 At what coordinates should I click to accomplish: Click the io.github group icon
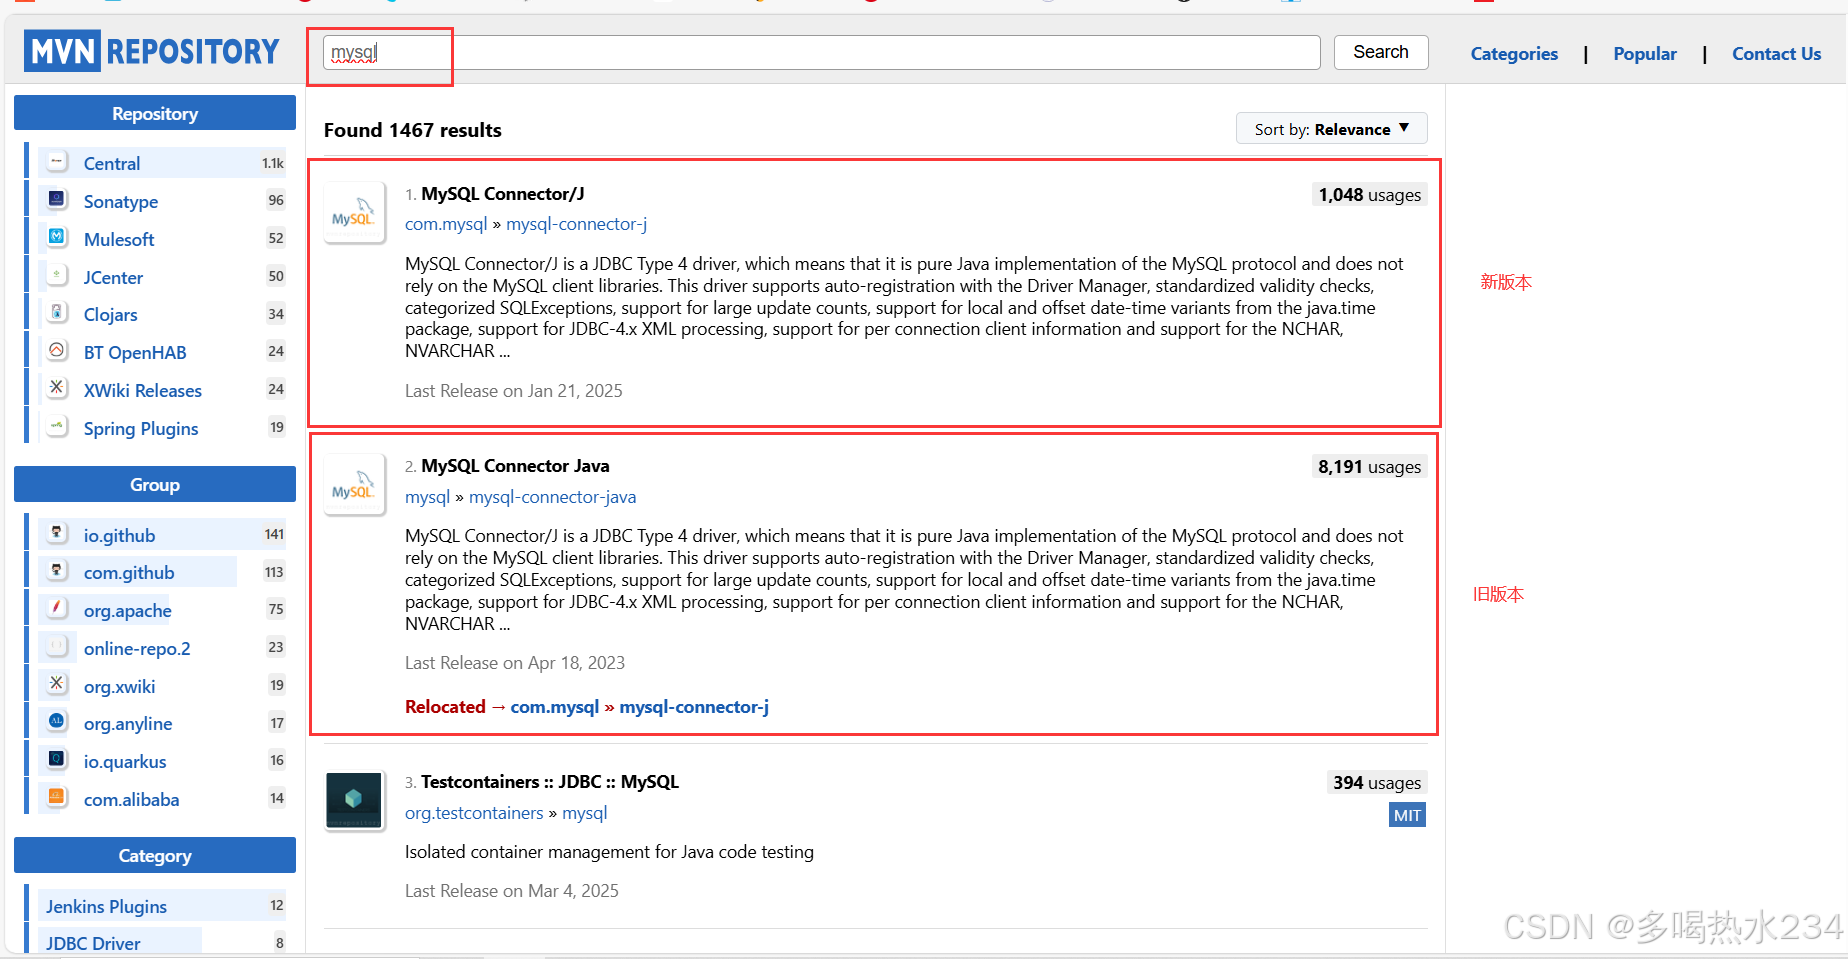(x=57, y=534)
